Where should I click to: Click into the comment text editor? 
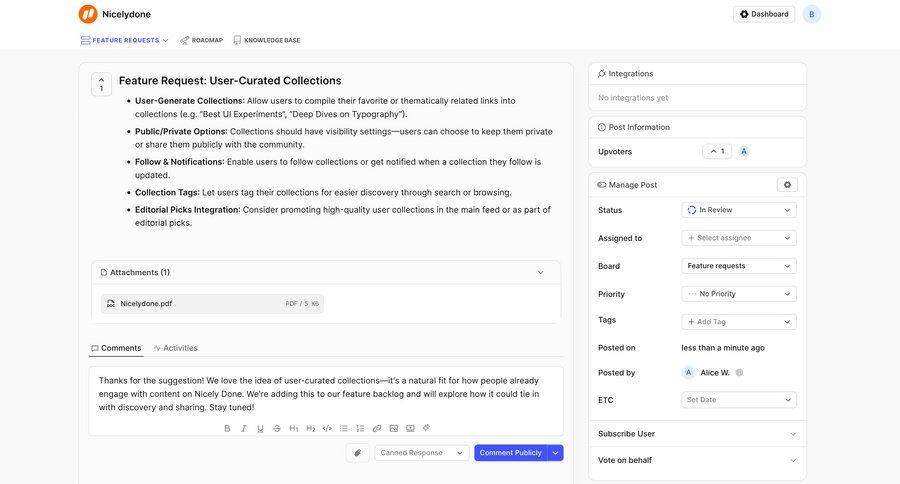(x=325, y=394)
